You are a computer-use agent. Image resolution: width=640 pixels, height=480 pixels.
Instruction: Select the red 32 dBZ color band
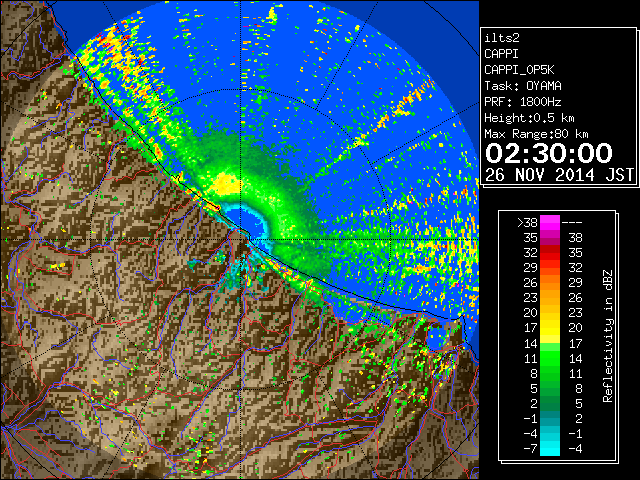pos(550,253)
